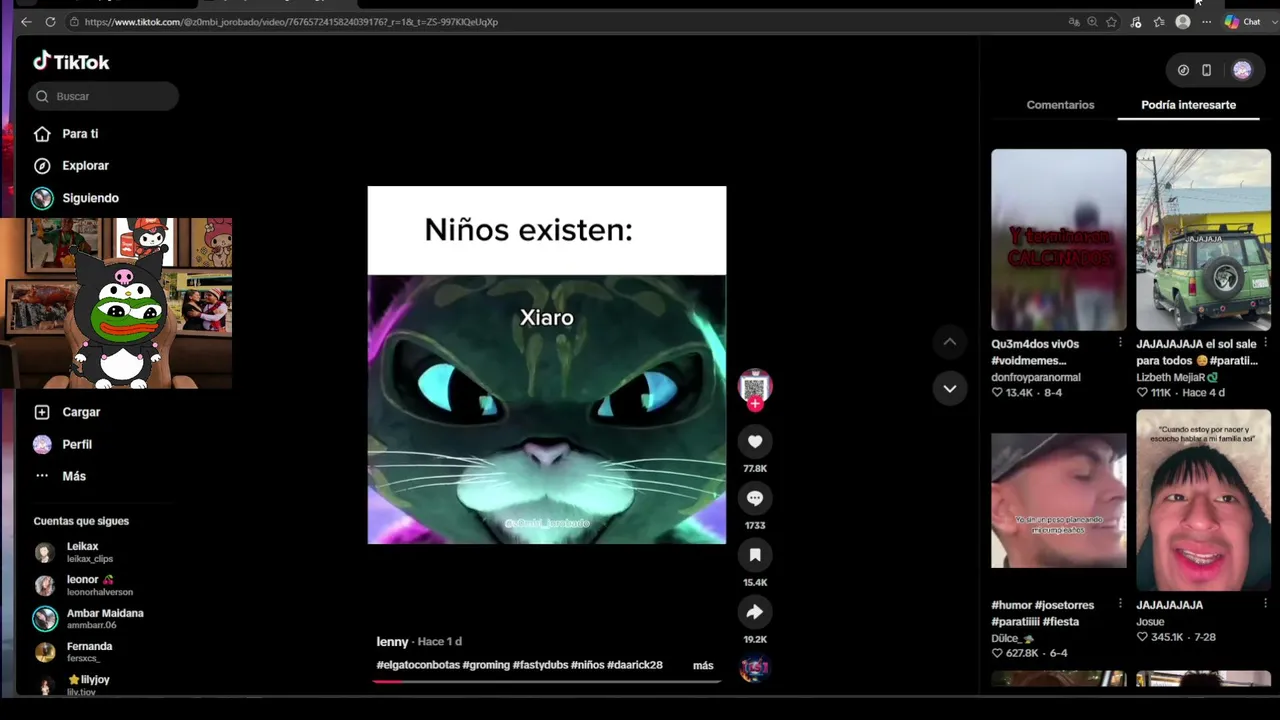
Task: Open Lizbeth MejiaR's profile
Action: pyautogui.click(x=1177, y=377)
